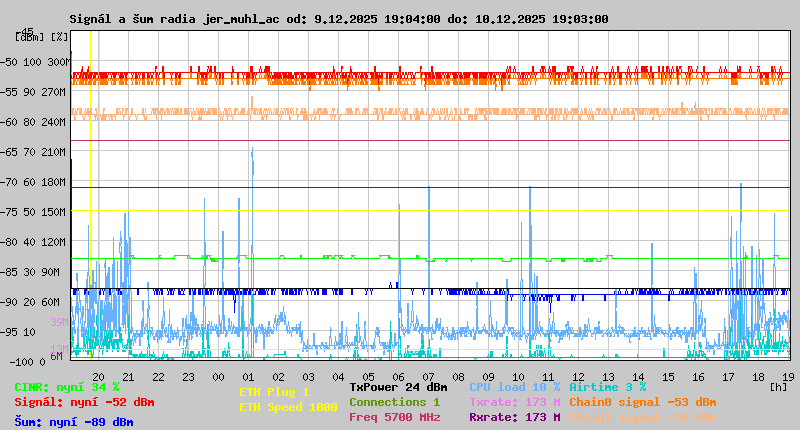This screenshot has width=800, height=430.
Task: Click hour '20' on the time axis
Action: pyautogui.click(x=98, y=377)
